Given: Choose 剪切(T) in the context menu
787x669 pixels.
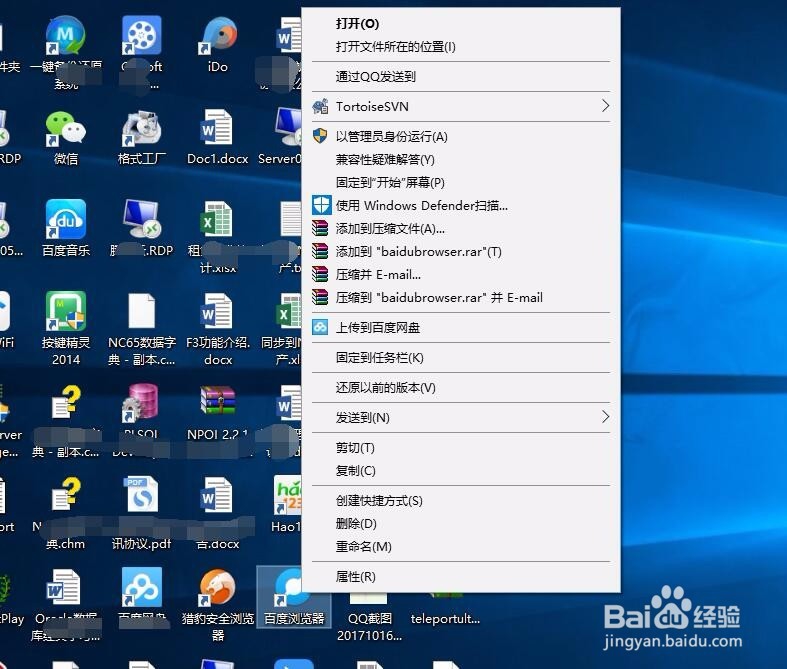Looking at the screenshot, I should tap(461, 448).
